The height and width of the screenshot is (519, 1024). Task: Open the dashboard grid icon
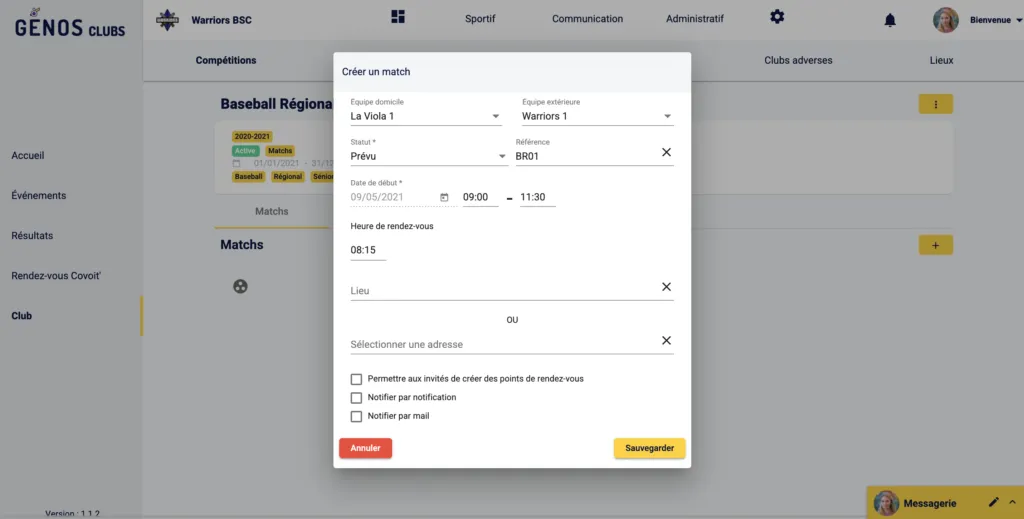pos(398,17)
